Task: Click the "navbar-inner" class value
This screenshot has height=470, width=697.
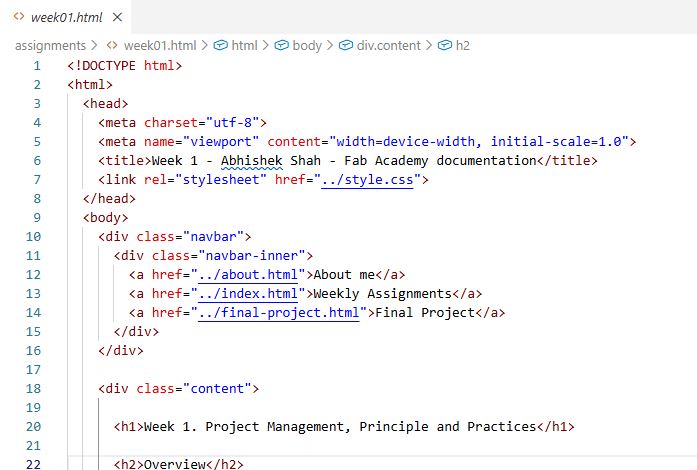Action: [252, 256]
